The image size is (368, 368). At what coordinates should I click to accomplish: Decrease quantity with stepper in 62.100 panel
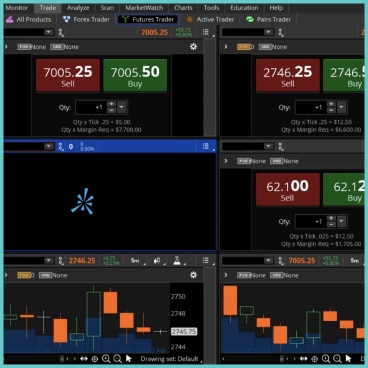[x=331, y=225]
